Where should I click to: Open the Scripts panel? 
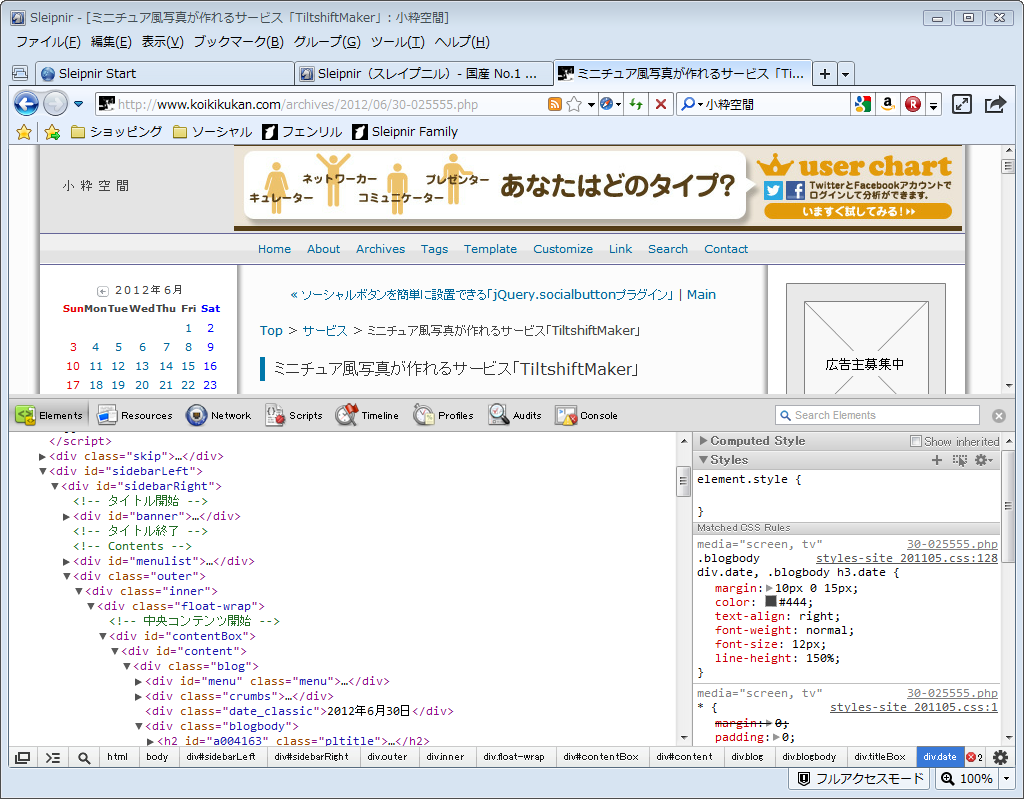click(x=294, y=416)
